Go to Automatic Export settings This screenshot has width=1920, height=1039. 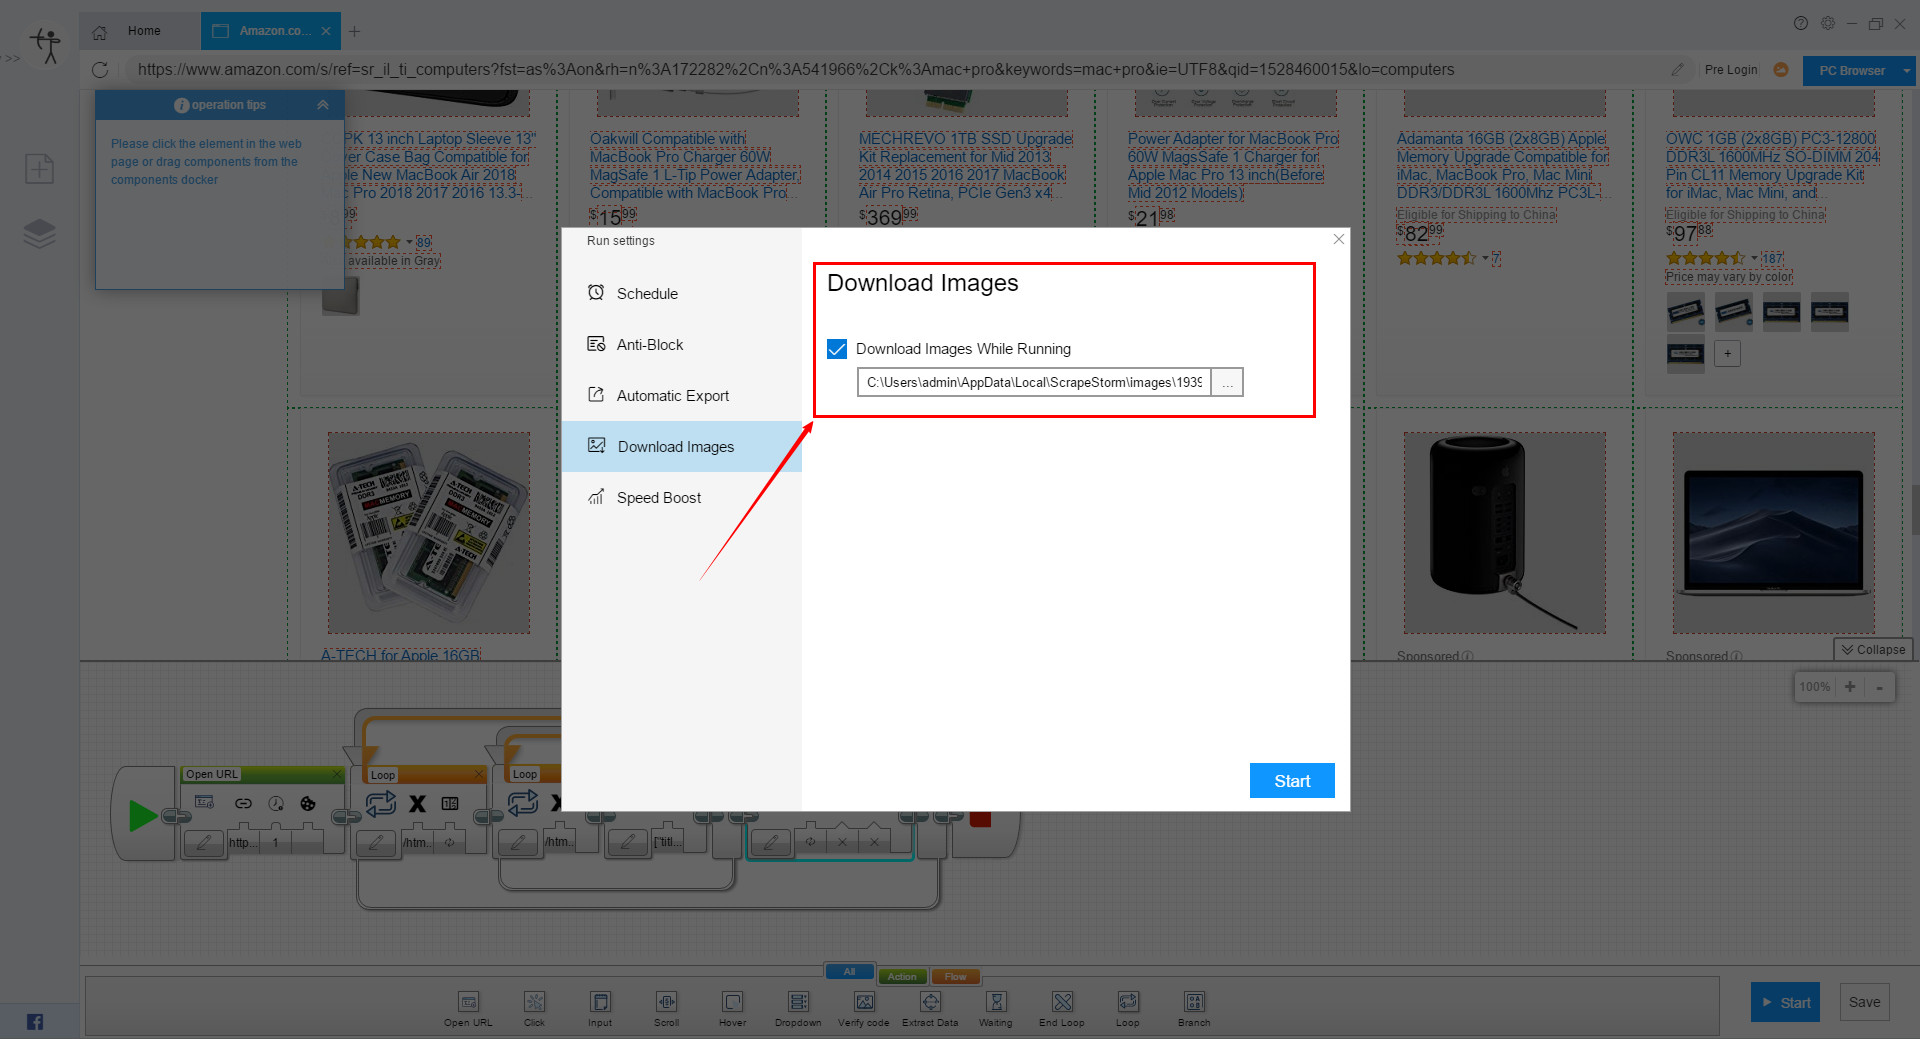tap(672, 395)
